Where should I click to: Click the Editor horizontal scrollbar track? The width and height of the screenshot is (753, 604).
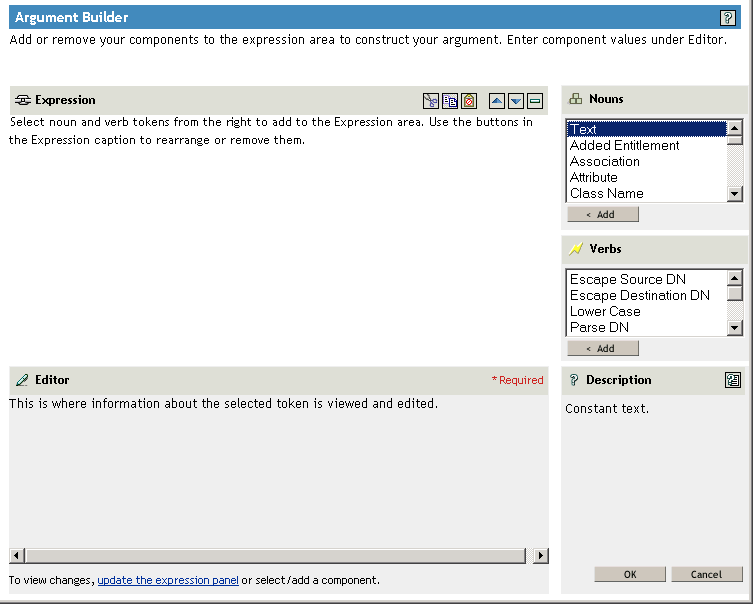click(276, 556)
